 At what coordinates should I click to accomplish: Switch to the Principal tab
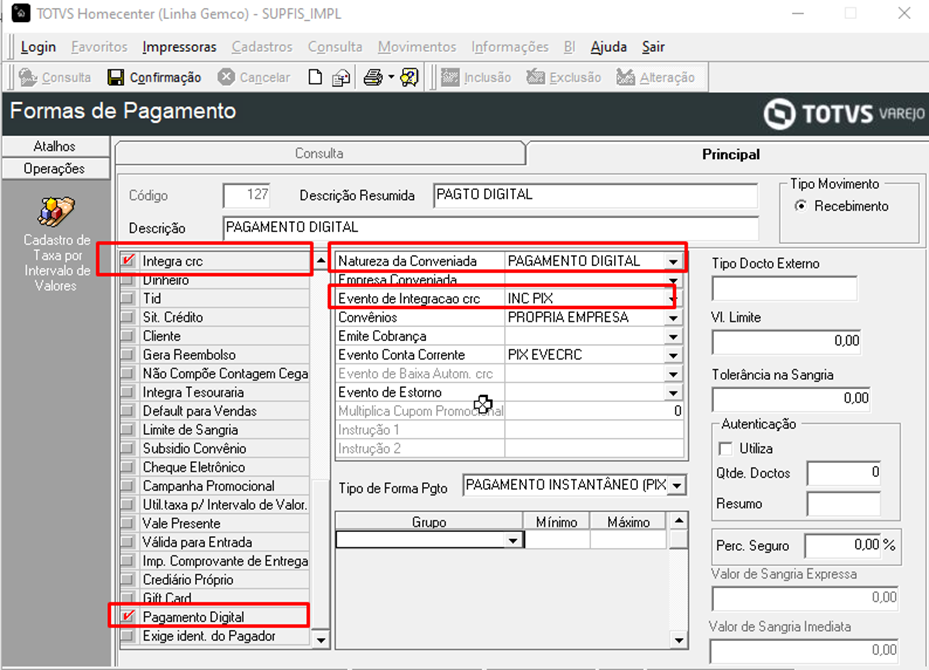[x=731, y=154]
